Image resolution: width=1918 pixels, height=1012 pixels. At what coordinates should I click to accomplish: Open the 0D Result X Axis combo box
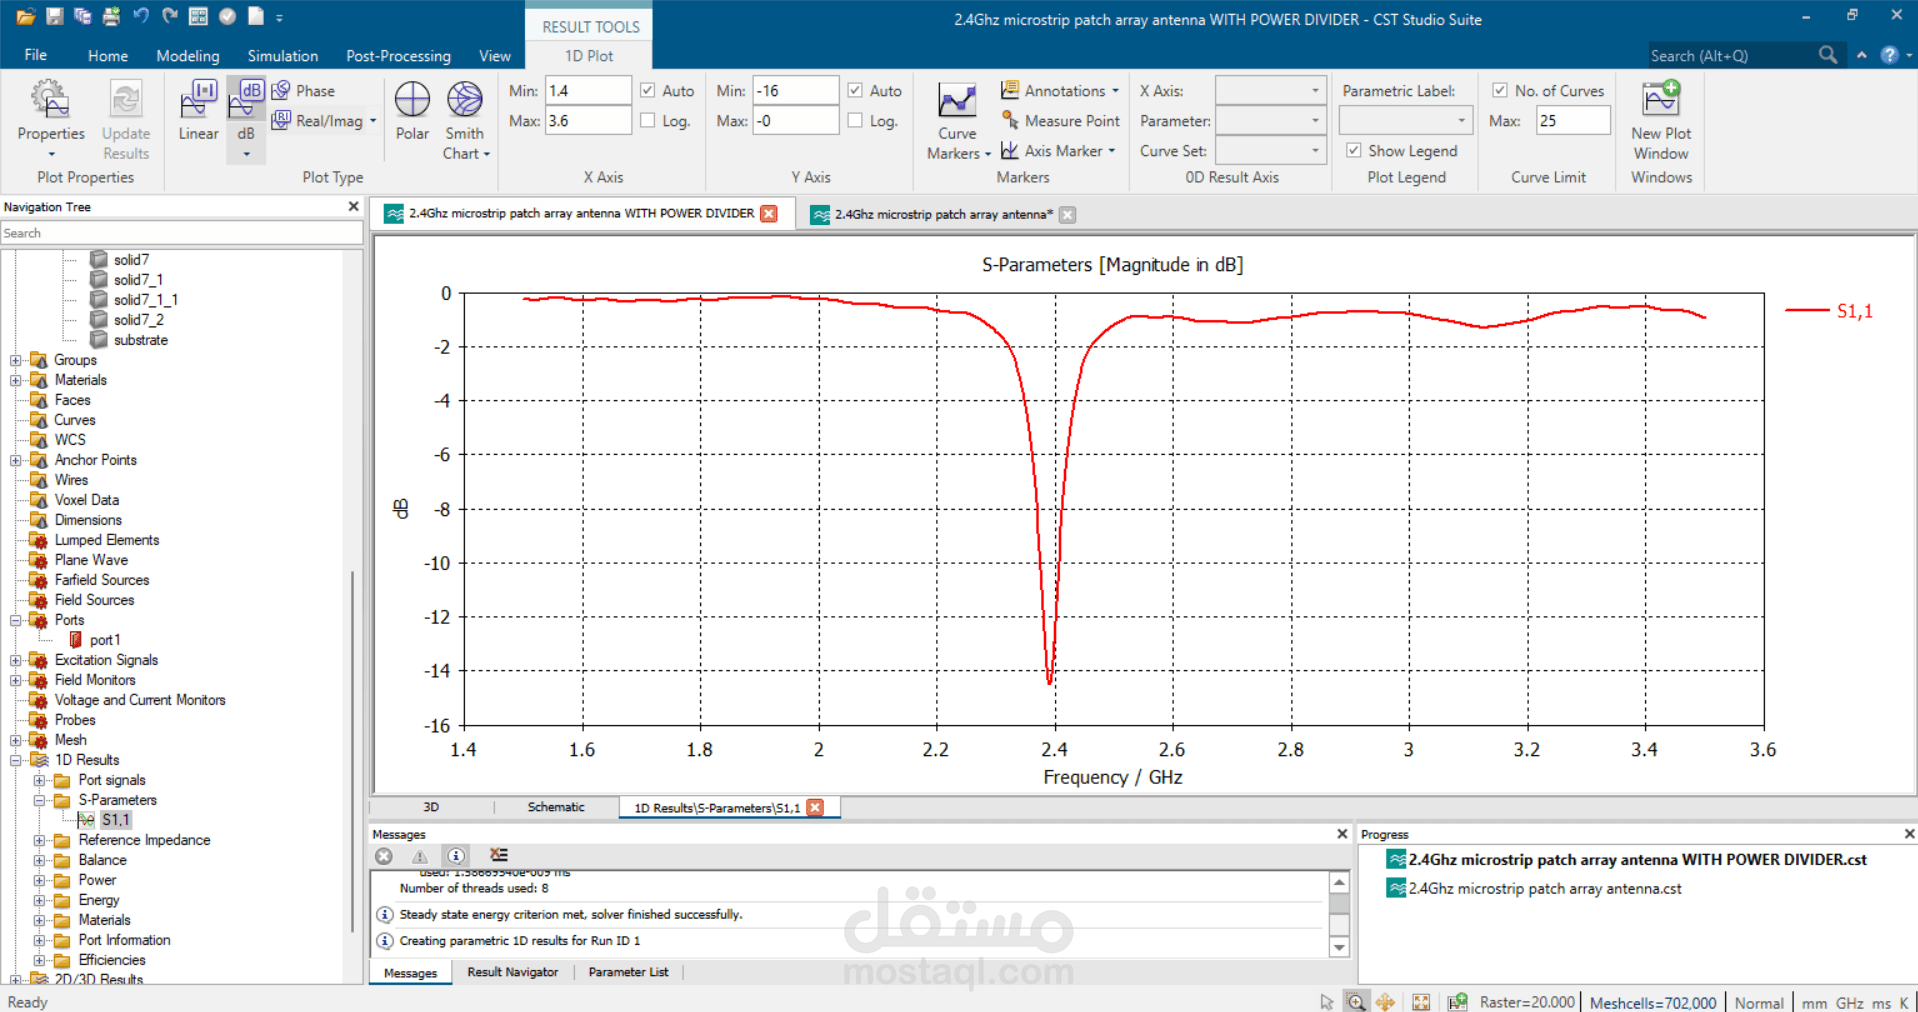[x=1271, y=90]
